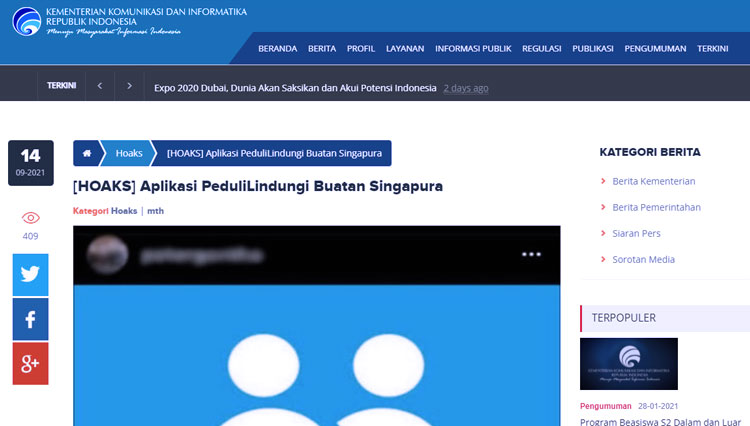Image resolution: width=750 pixels, height=426 pixels.
Task: Open Program Beasiswa S2 article link
Action: (x=660, y=422)
